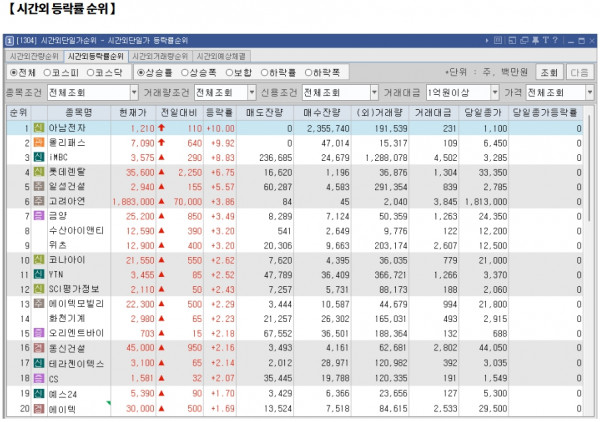Click the window number 1 icon in title bar
The width and height of the screenshot is (600, 422).
coord(10,41)
